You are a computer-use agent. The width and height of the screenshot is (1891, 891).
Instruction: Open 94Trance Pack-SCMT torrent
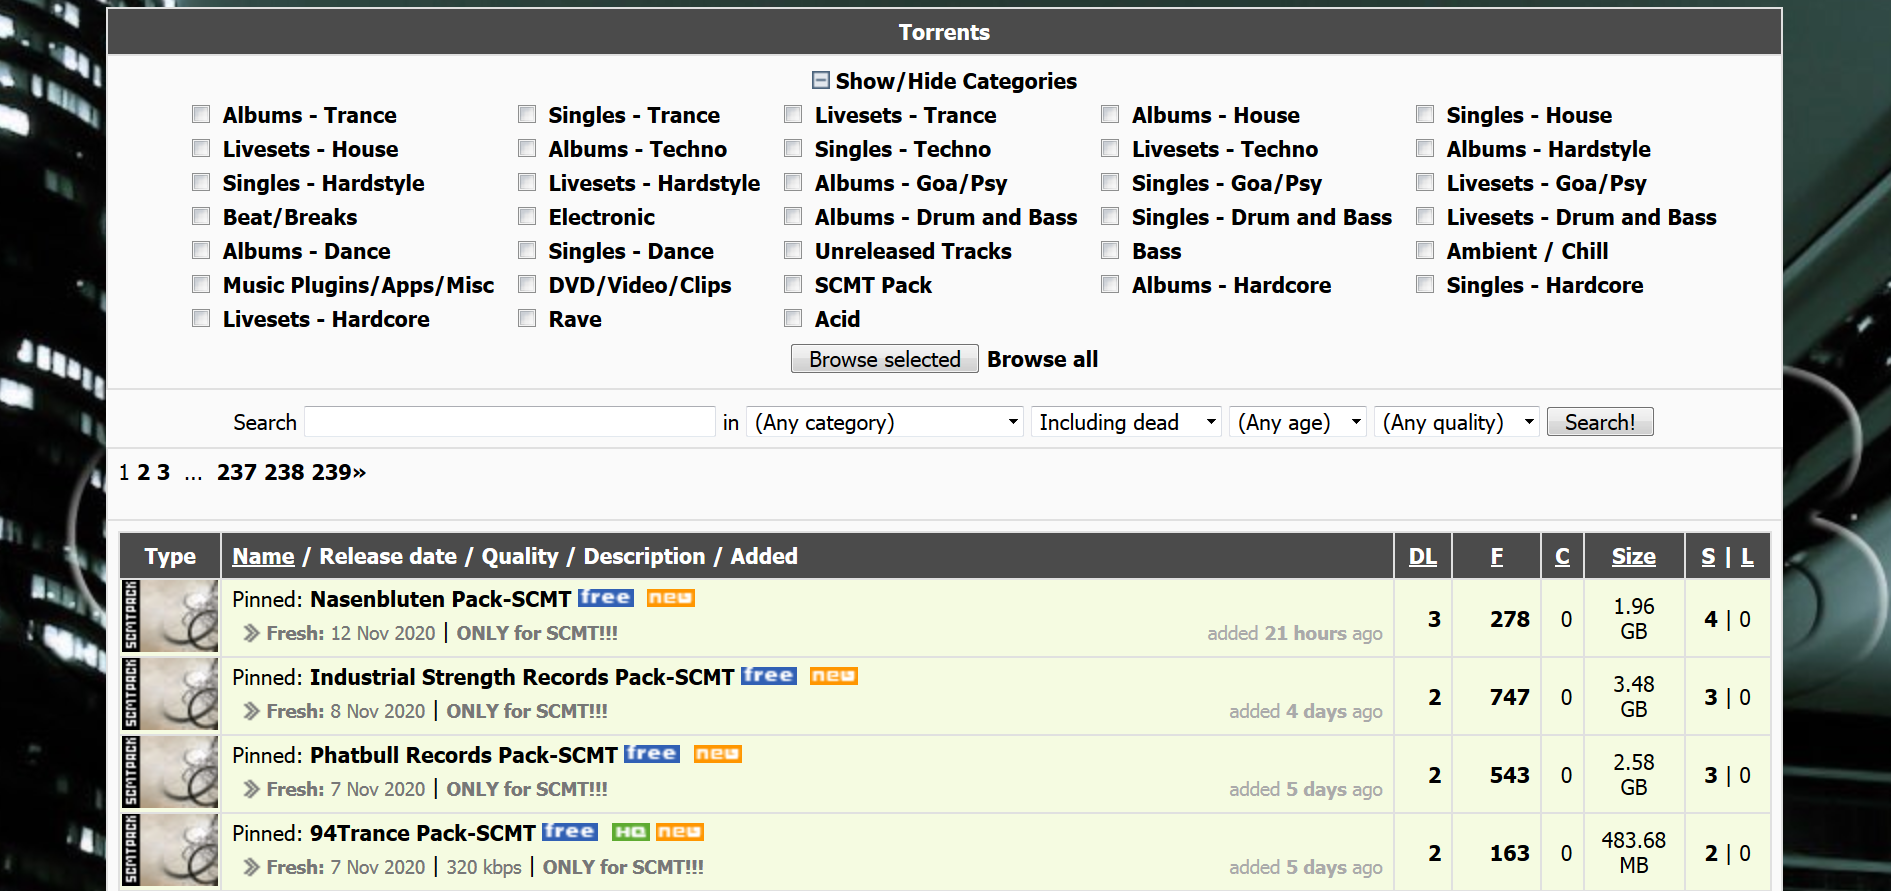coord(422,833)
